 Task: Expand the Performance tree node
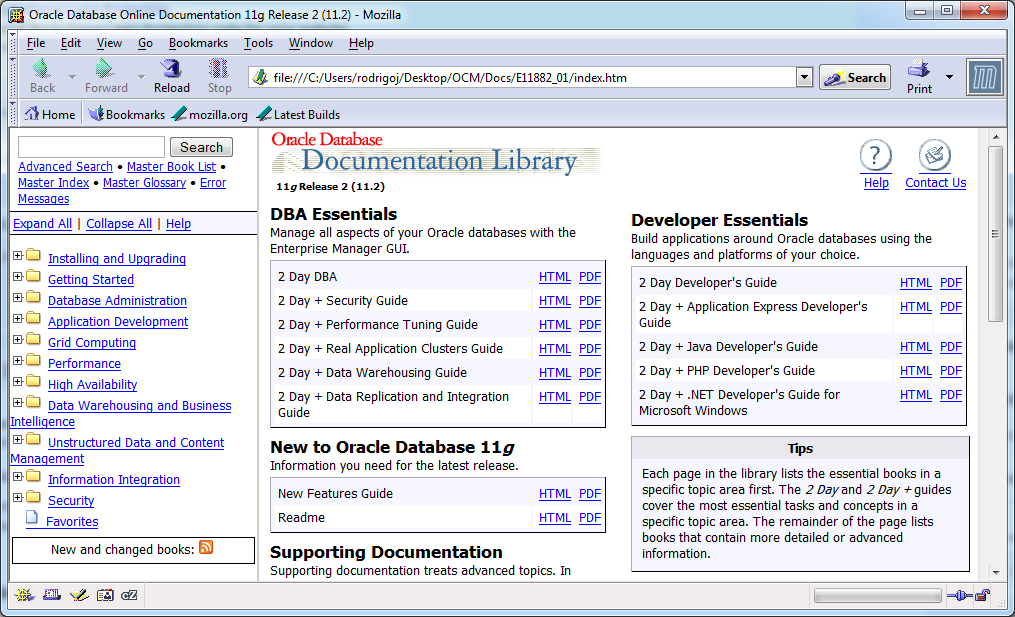pyautogui.click(x=18, y=361)
